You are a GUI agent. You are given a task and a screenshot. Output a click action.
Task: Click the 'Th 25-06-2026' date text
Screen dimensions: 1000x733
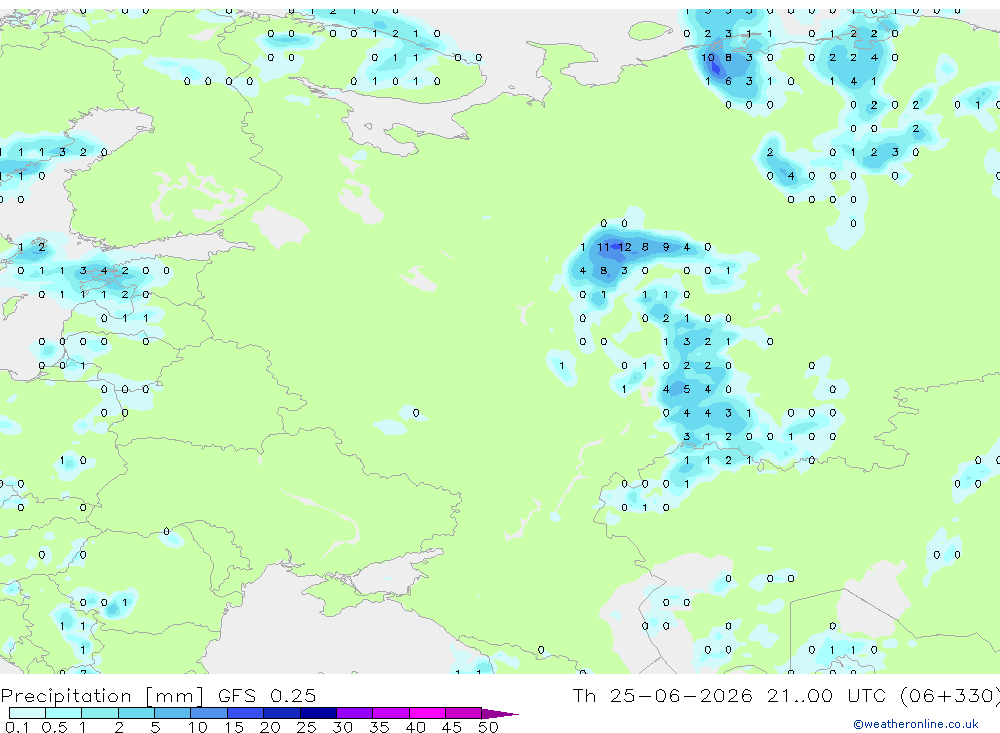[x=662, y=695]
